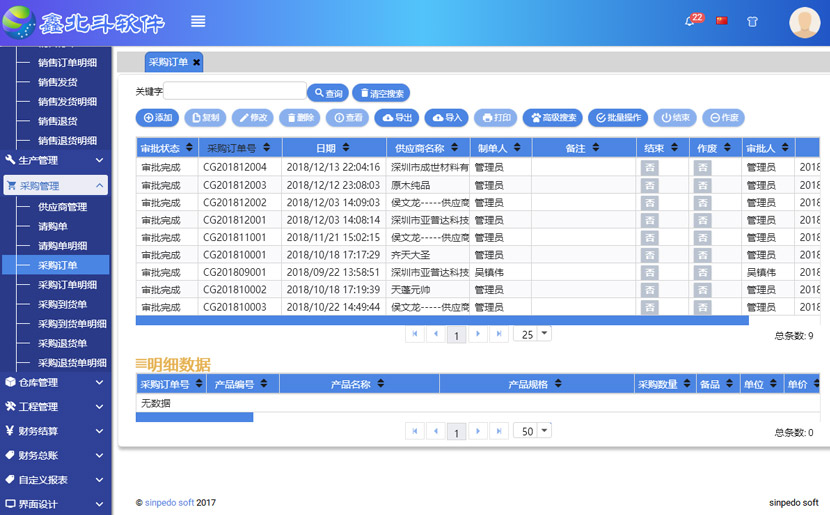Image resolution: width=830 pixels, height=515 pixels.
Task: Expand 财务总账 sidebar section
Action: pos(55,455)
